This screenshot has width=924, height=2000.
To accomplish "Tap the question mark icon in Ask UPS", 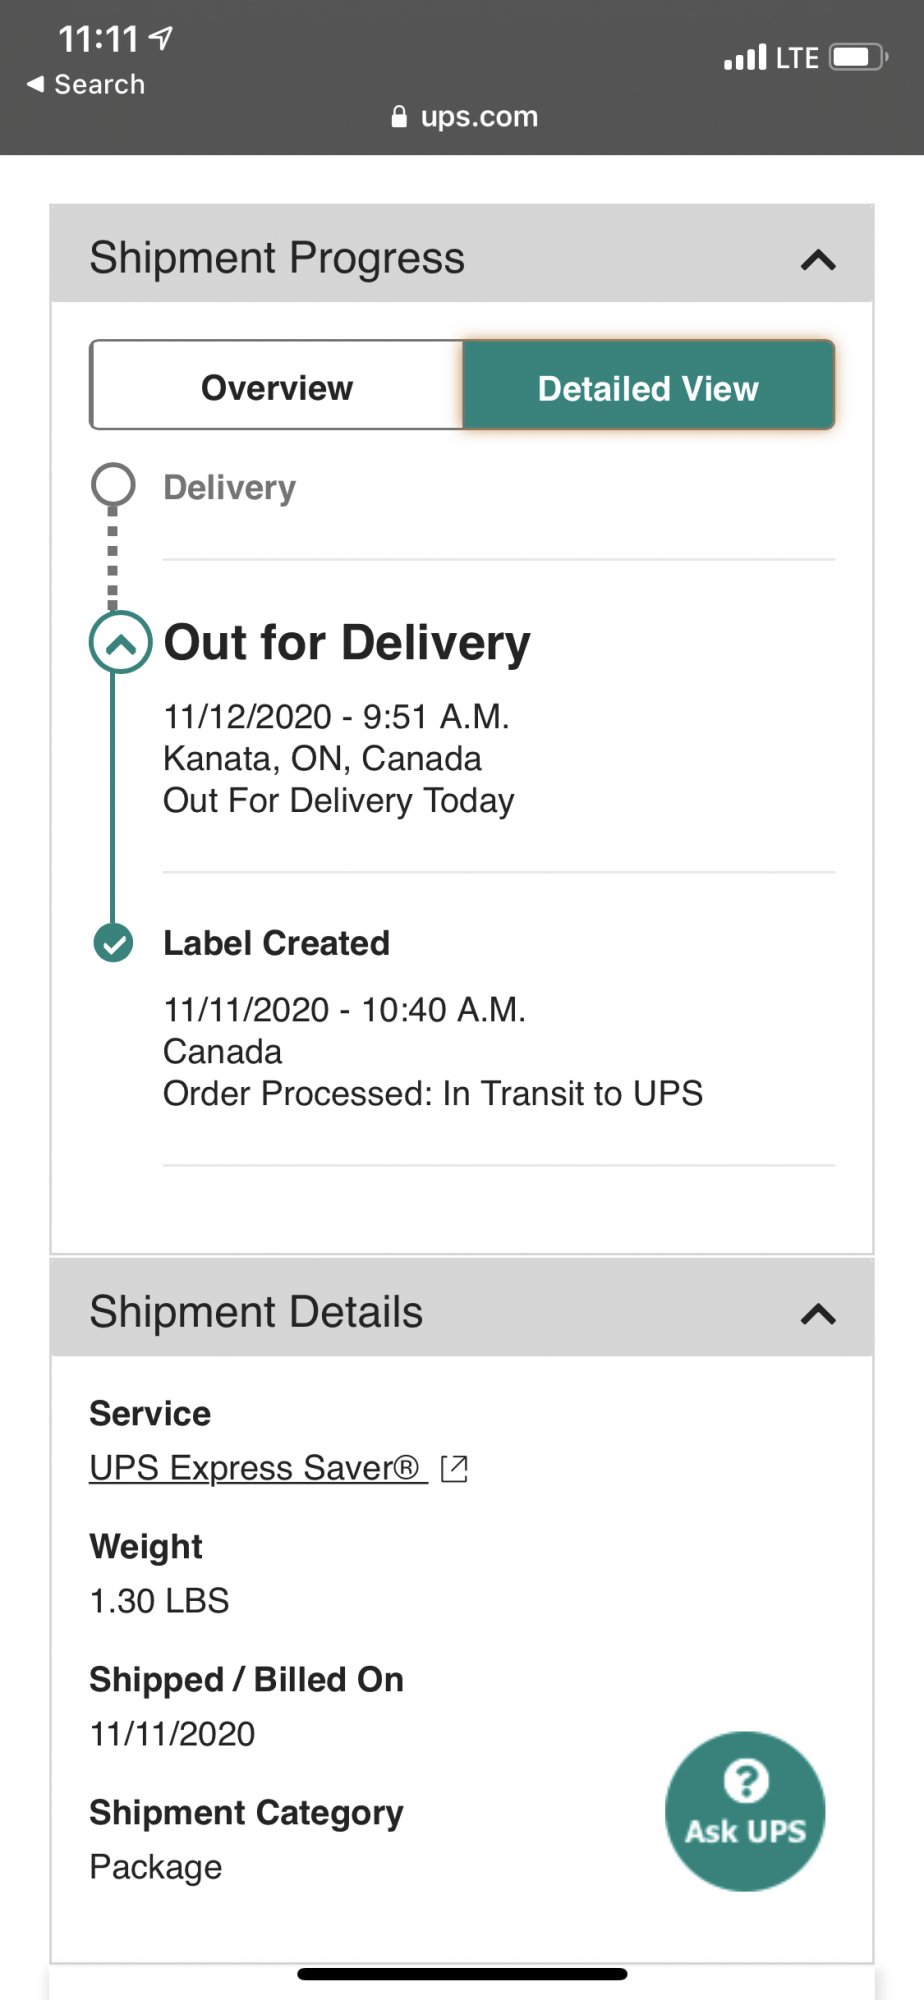I will coord(745,1780).
